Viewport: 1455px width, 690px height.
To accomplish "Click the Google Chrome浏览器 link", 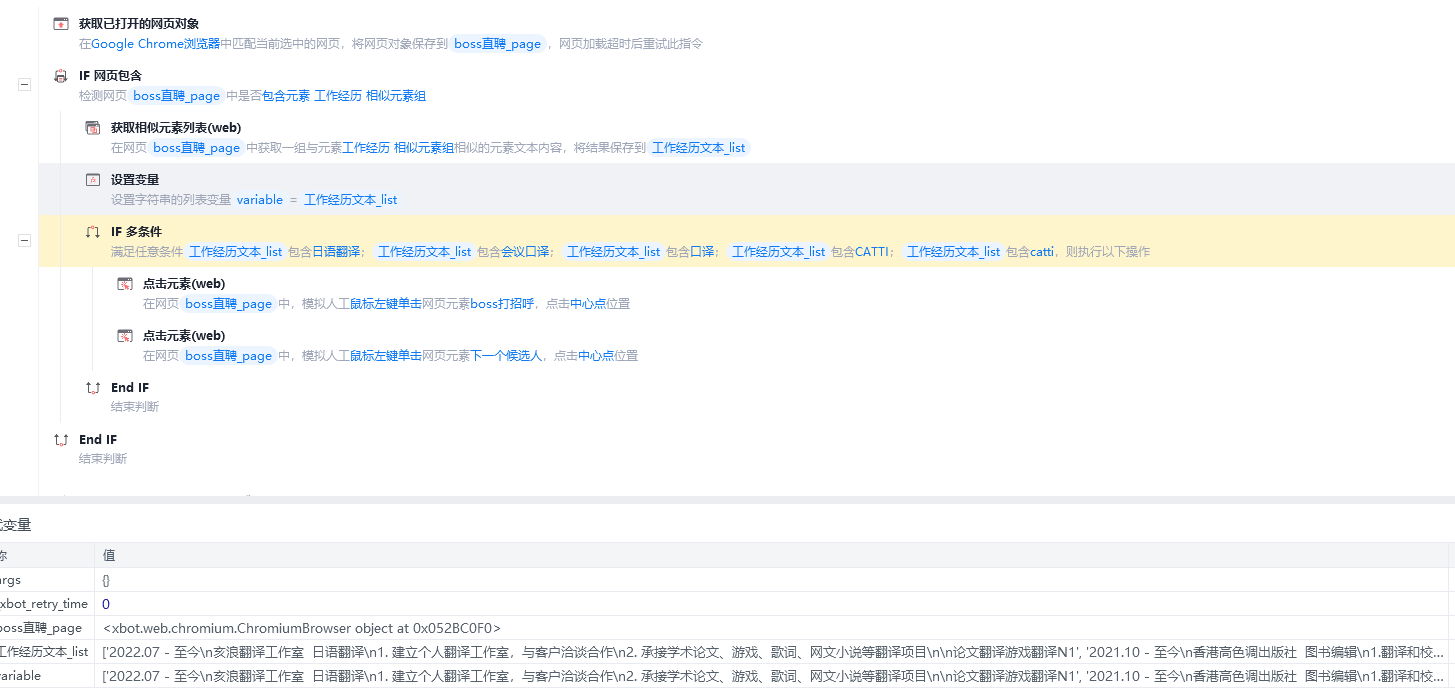I will [x=155, y=44].
